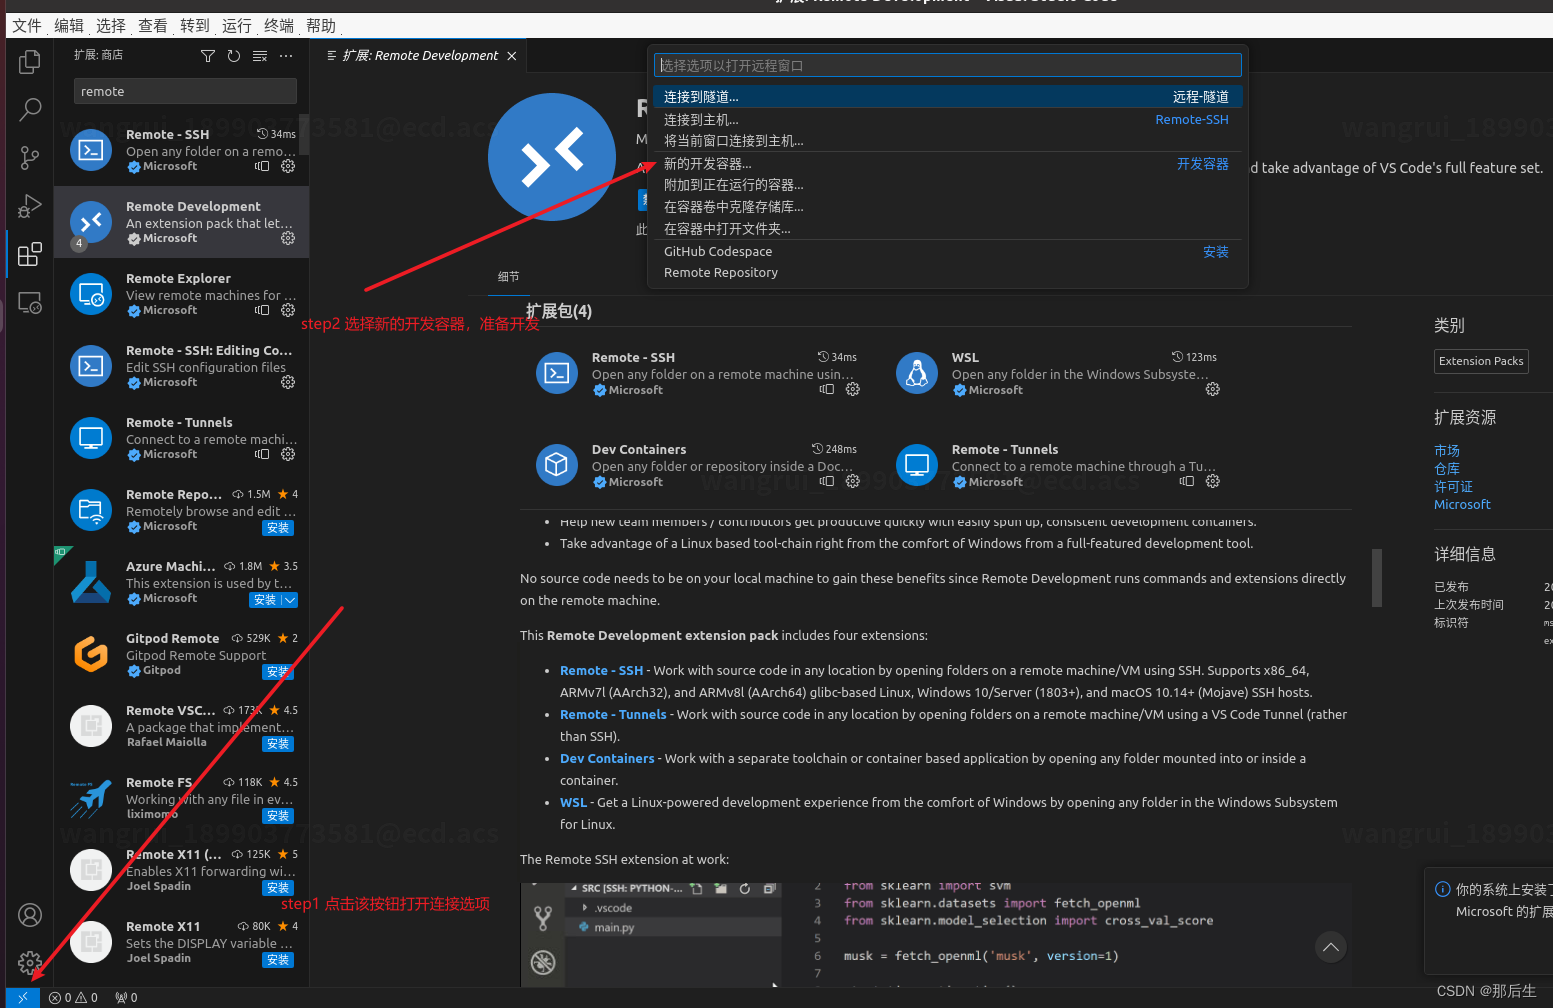Follow the Dev Containers link in description
Image resolution: width=1553 pixels, height=1008 pixels.
pos(607,759)
